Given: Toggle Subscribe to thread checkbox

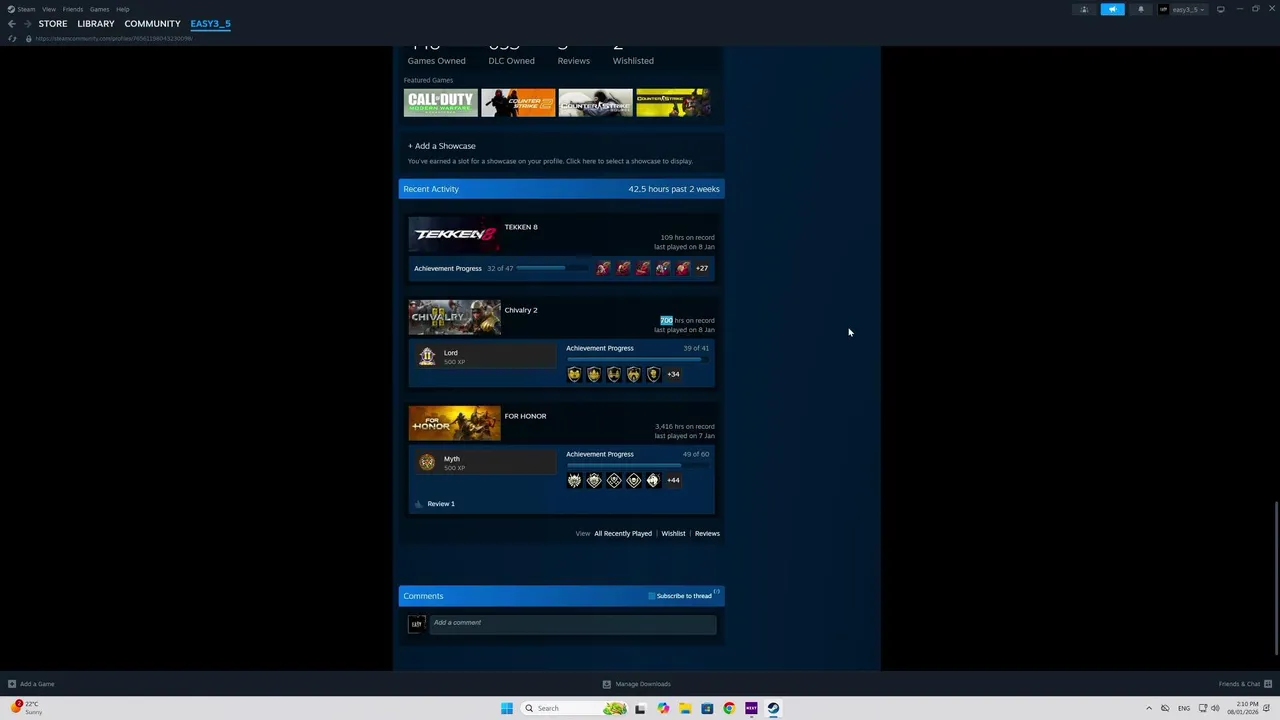Looking at the screenshot, I should (652, 596).
